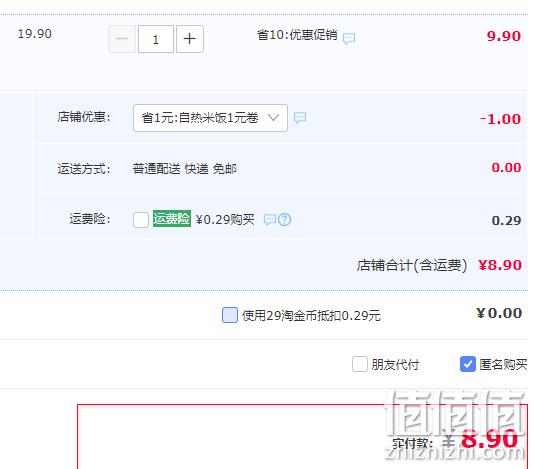Screen dimensions: 534x469
Task: Enable the 运费险 purchase checkbox
Action: click(141, 219)
